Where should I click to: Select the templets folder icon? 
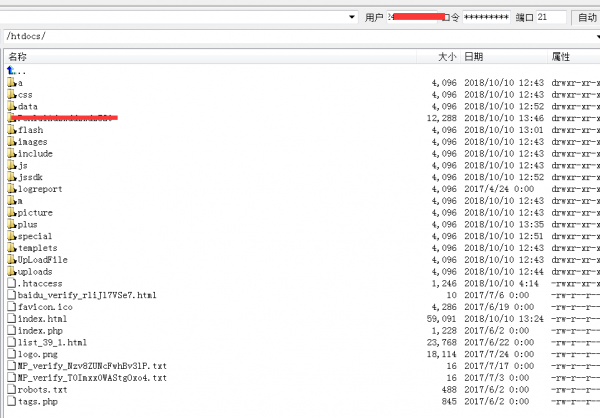[12, 247]
